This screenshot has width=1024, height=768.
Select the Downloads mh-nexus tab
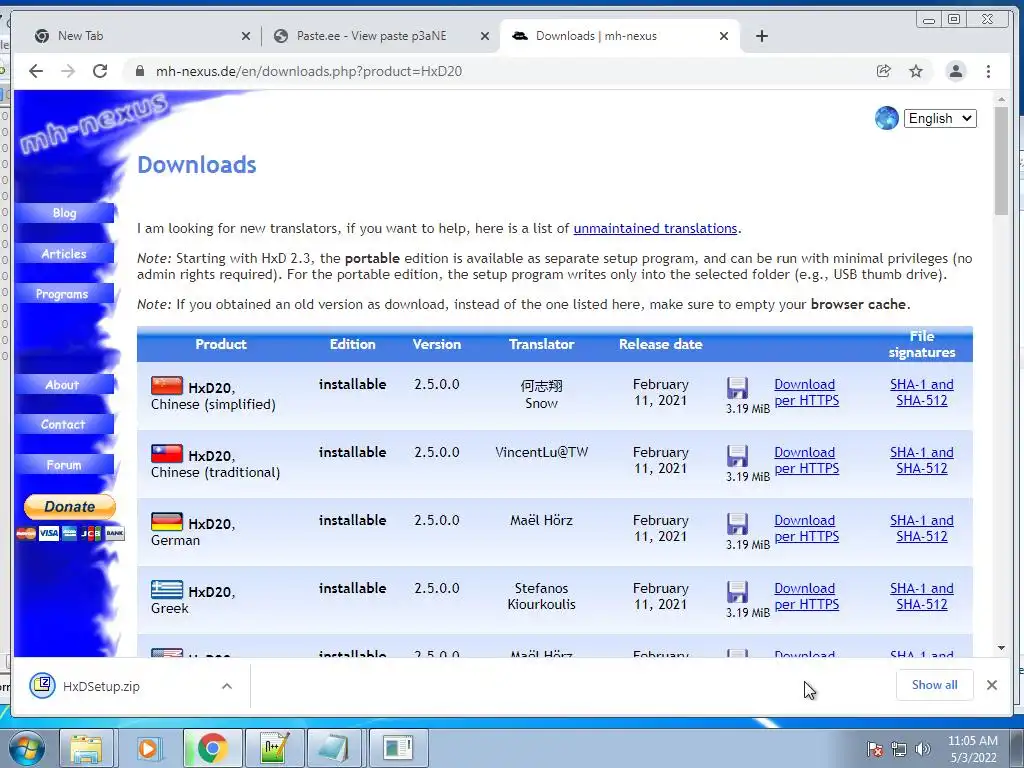620,36
